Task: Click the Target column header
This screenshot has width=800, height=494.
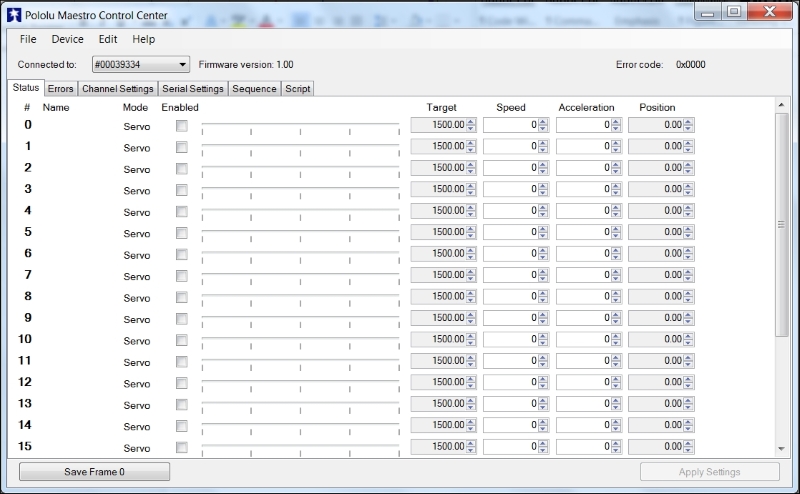Action: pos(441,108)
